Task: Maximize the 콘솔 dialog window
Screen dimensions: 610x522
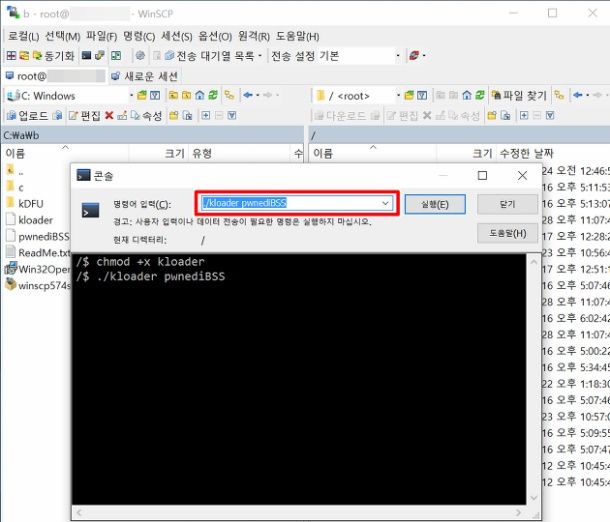Action: 482,175
